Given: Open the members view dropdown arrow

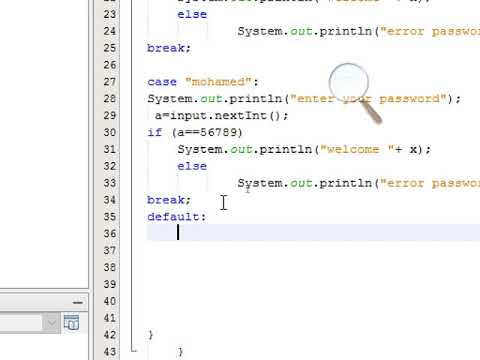Looking at the screenshot, I should [51, 323].
